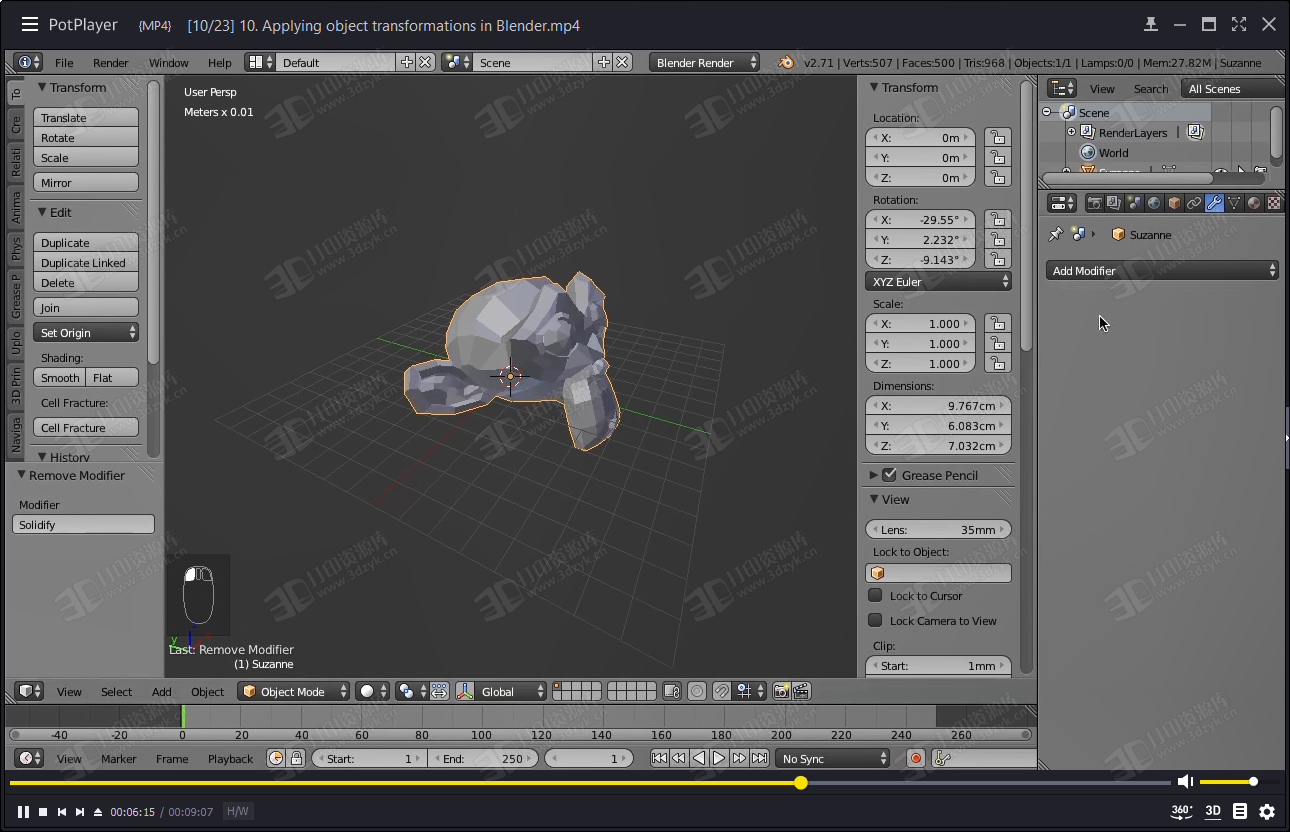Screen dimensions: 1290x832
Task: Open the Object Data triangle icon
Action: (x=1234, y=203)
